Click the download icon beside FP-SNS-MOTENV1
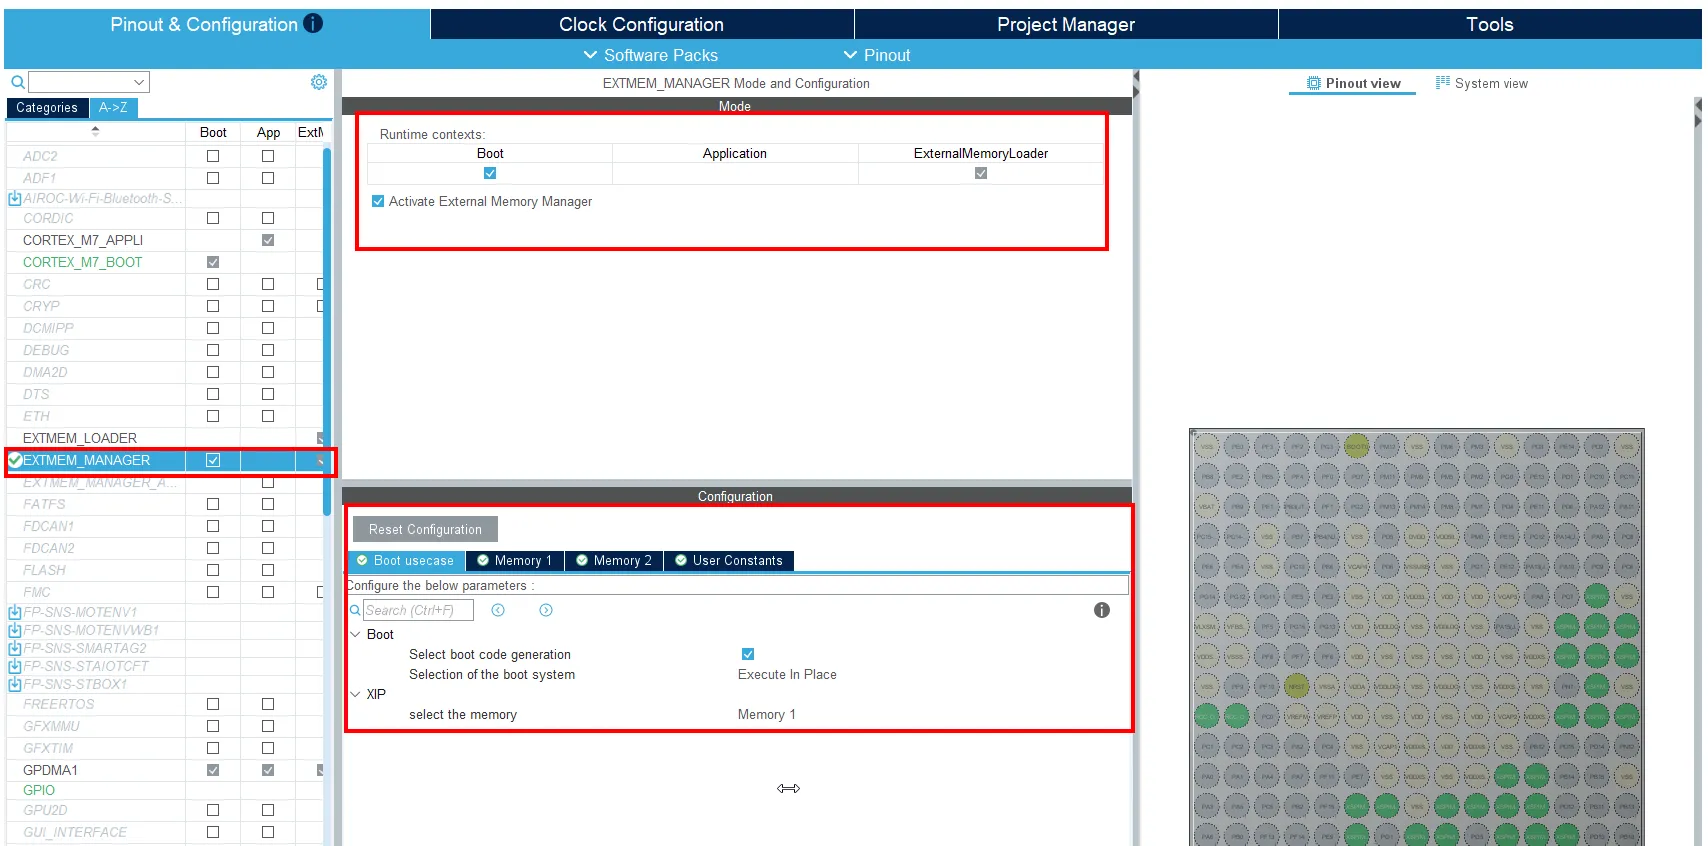1708x846 pixels. coord(15,612)
